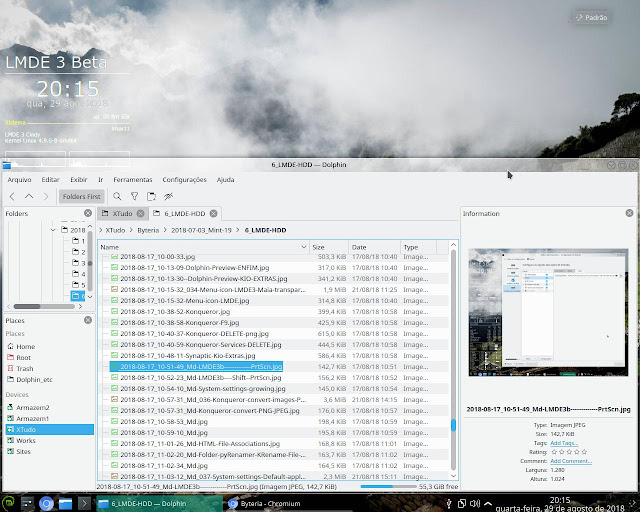Open the clipboard icon in the system tray
This screenshot has width=640, height=512.
pyautogui.click(x=462, y=503)
